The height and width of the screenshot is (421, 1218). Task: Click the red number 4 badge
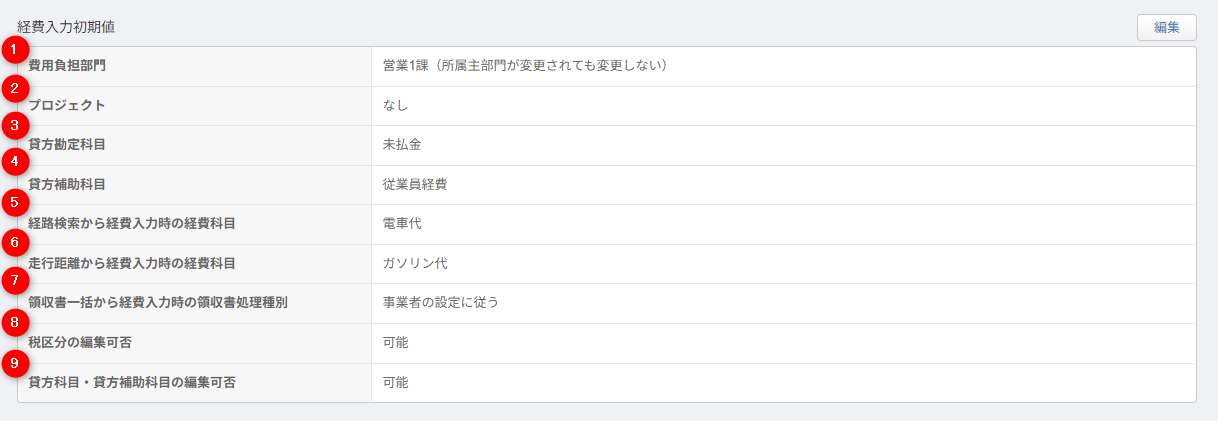[13, 160]
